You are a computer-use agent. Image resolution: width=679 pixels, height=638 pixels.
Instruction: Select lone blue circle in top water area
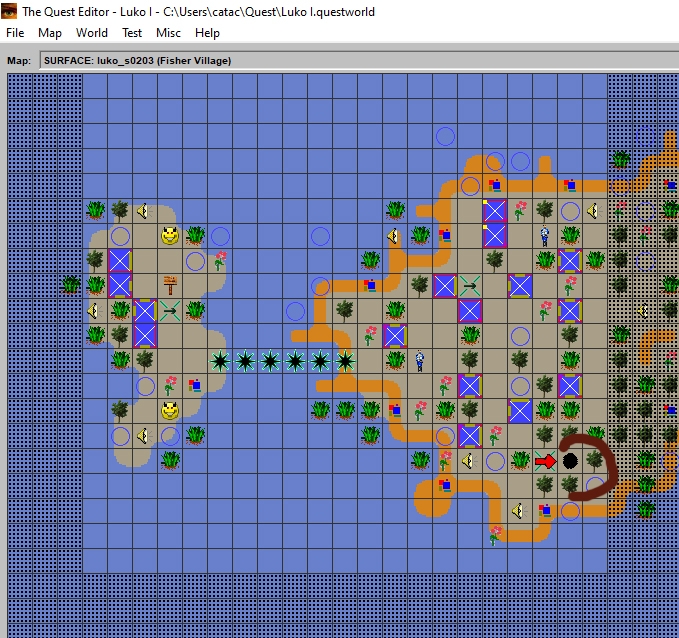445,136
